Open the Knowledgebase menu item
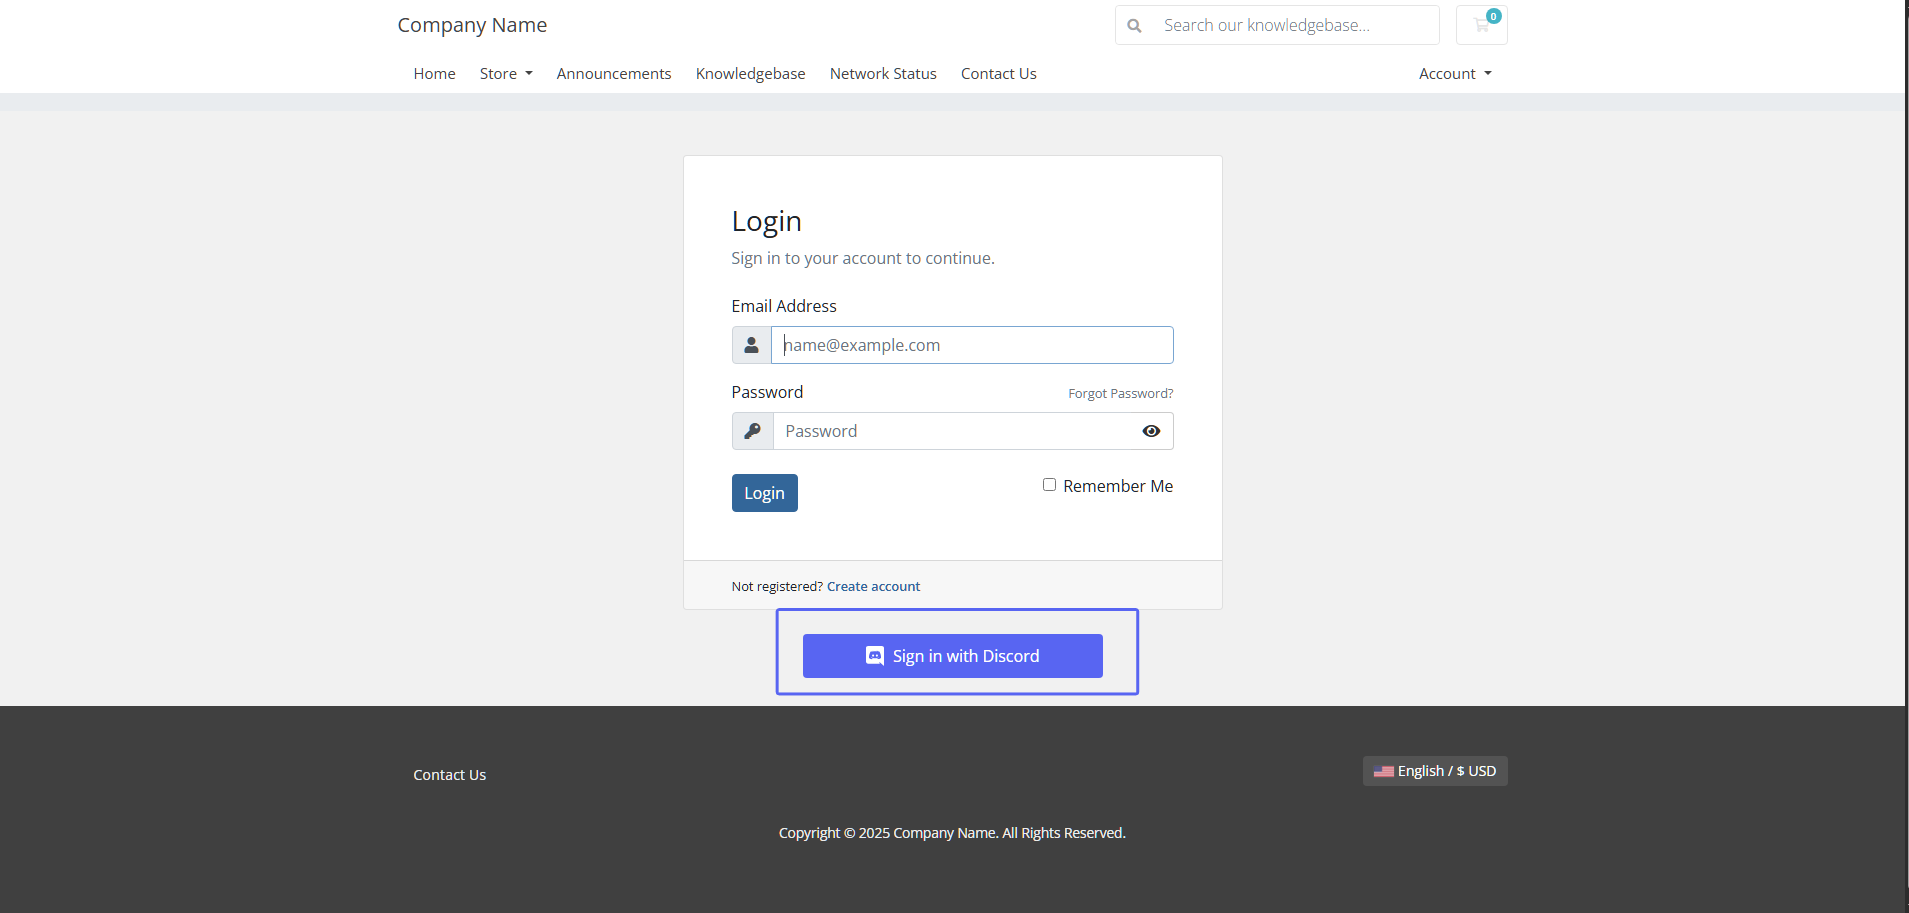Viewport: 1909px width, 913px height. click(x=750, y=74)
